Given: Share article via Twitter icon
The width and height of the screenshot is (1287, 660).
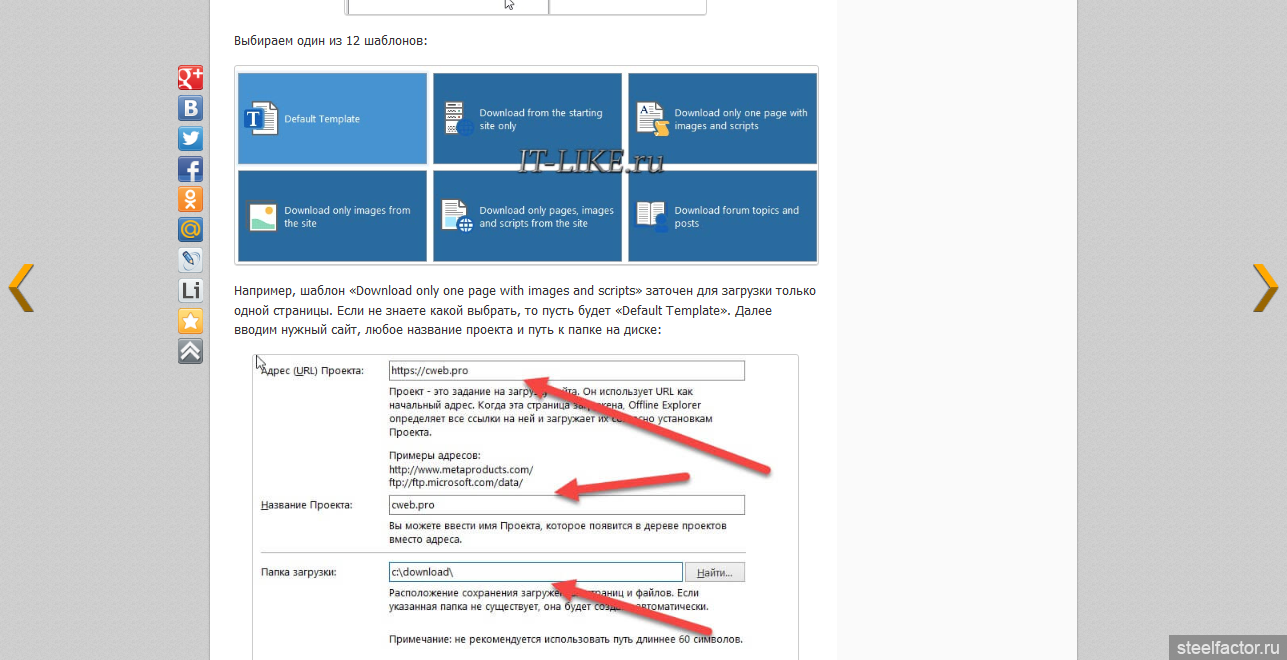Looking at the screenshot, I should (x=190, y=139).
